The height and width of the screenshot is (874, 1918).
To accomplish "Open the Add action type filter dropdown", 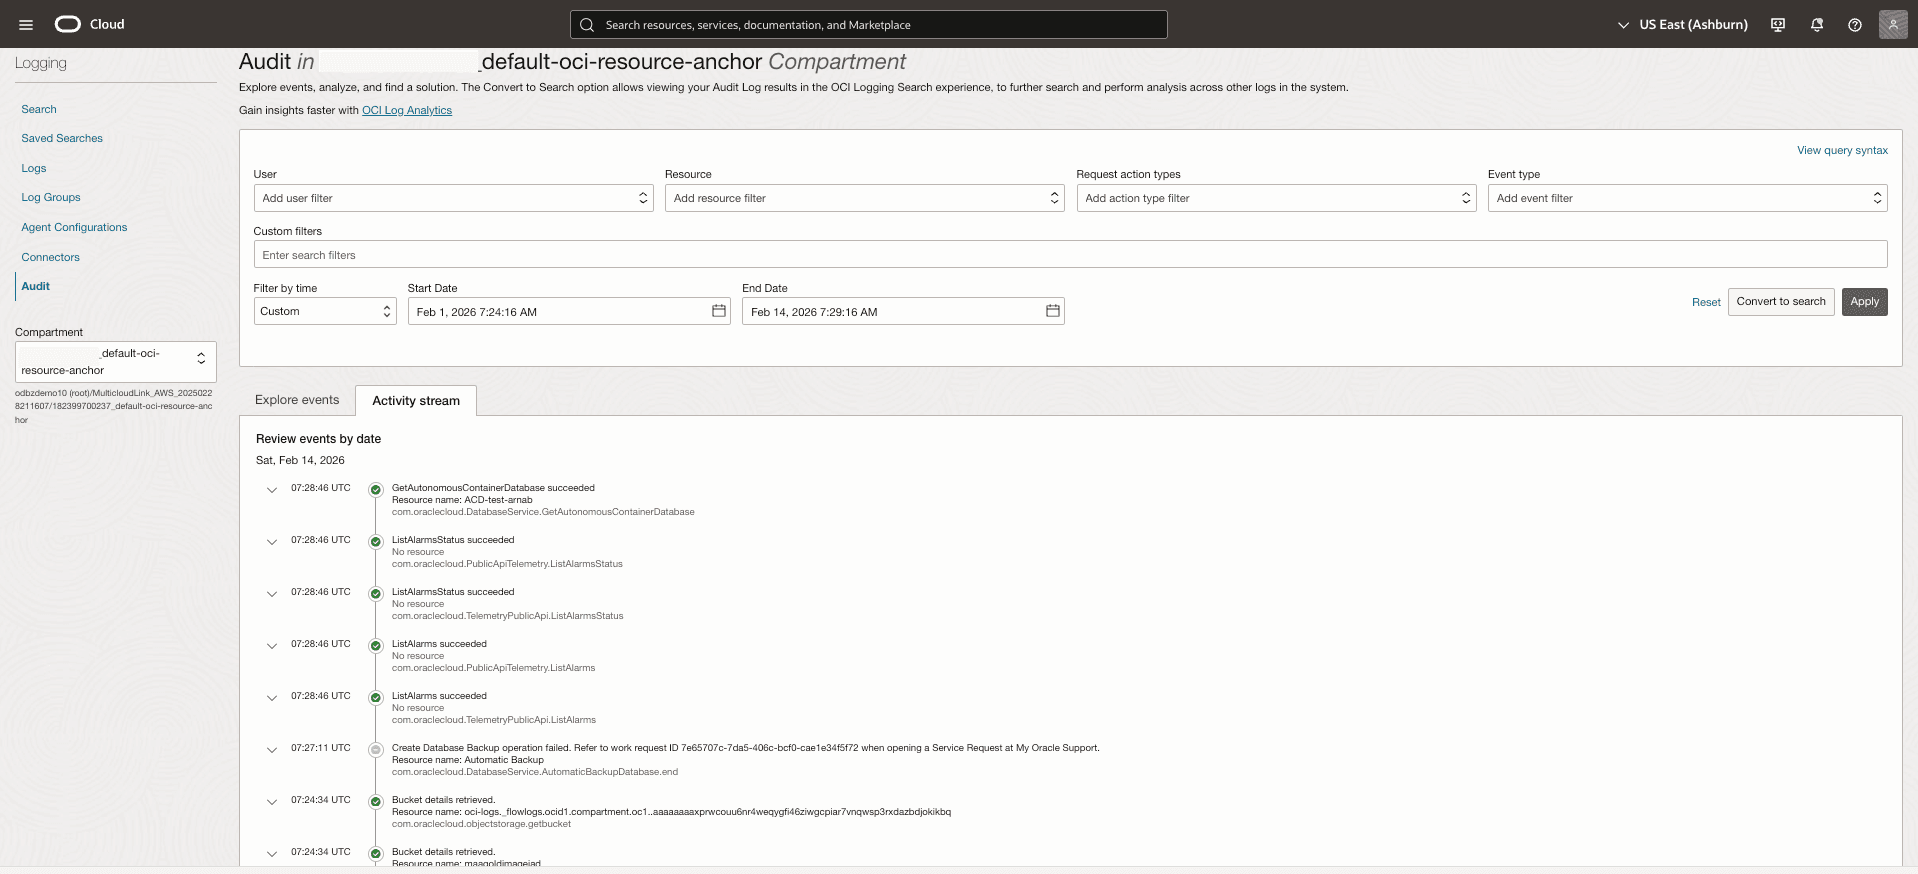I will (1276, 198).
